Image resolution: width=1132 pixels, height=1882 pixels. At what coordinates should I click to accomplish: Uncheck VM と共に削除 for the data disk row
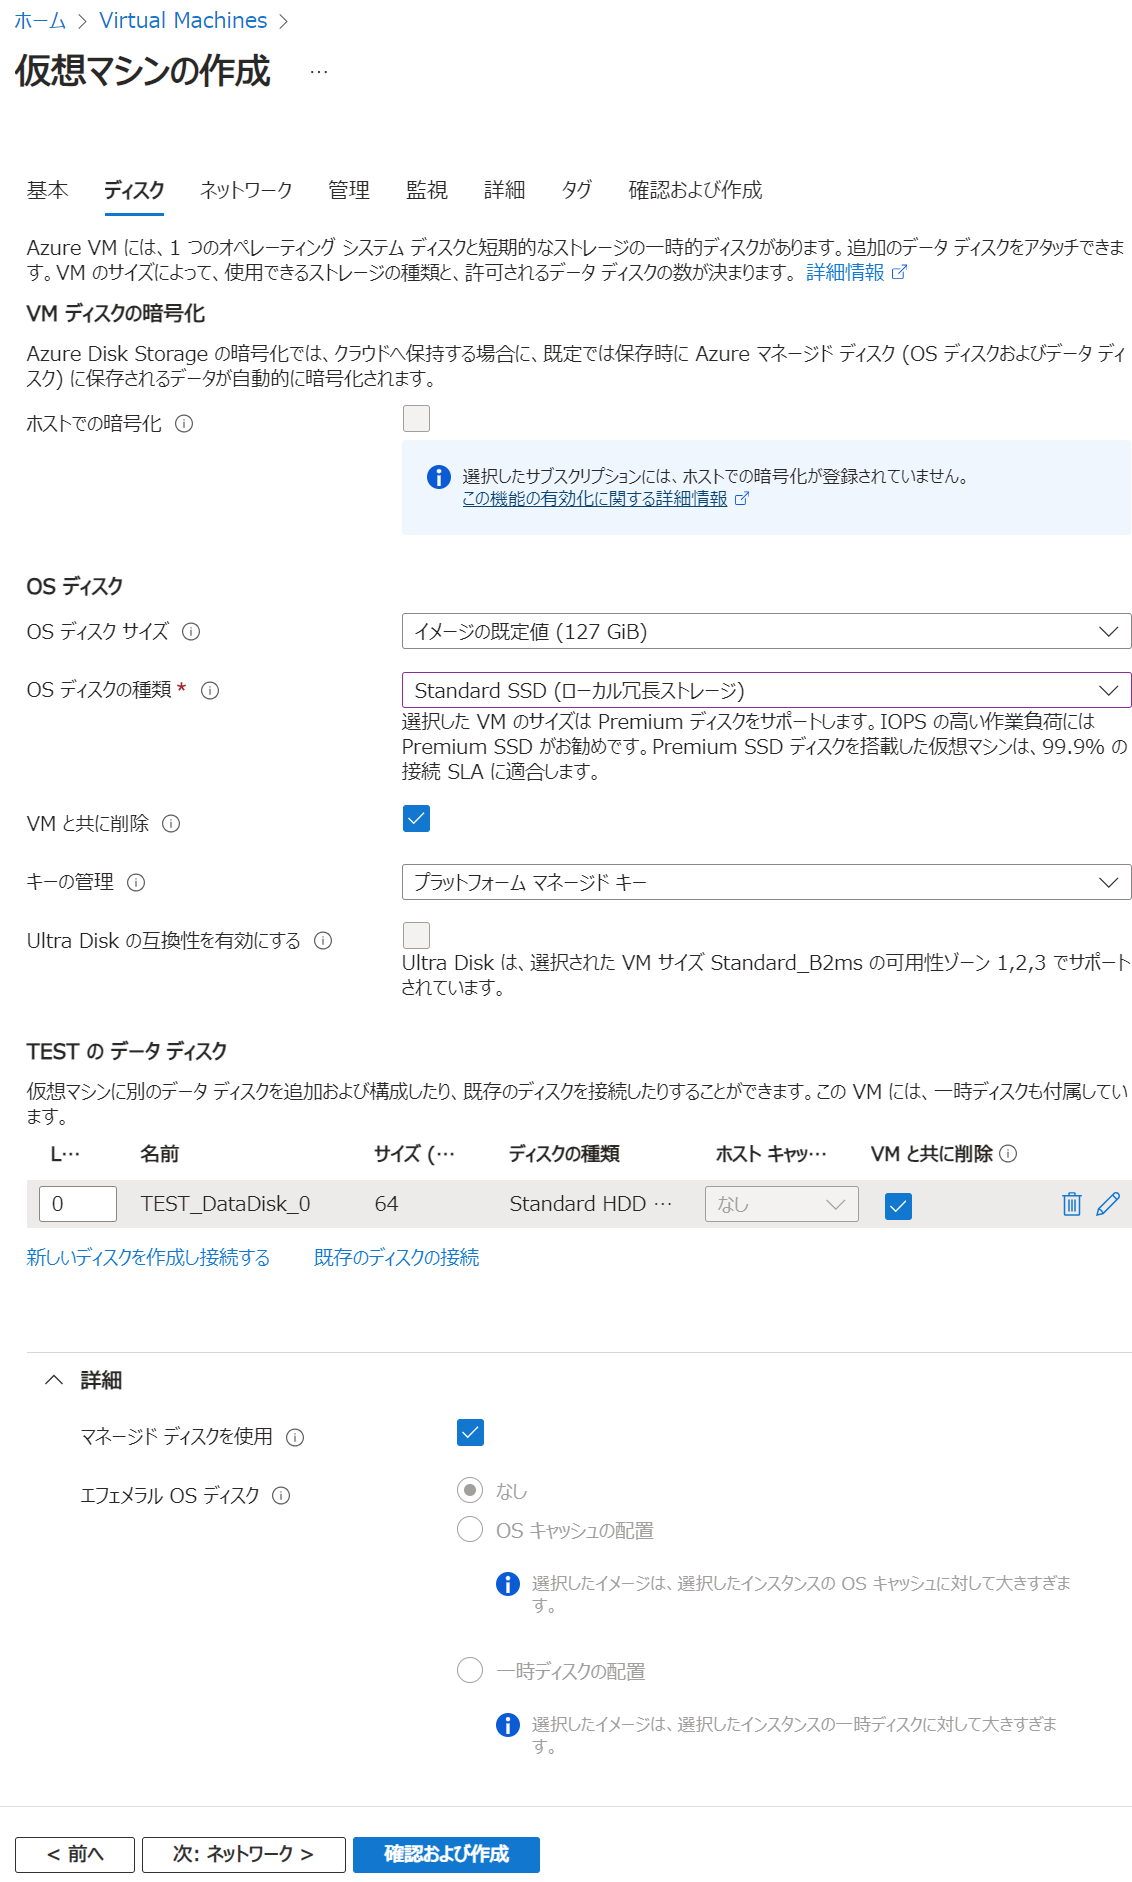(x=898, y=1206)
